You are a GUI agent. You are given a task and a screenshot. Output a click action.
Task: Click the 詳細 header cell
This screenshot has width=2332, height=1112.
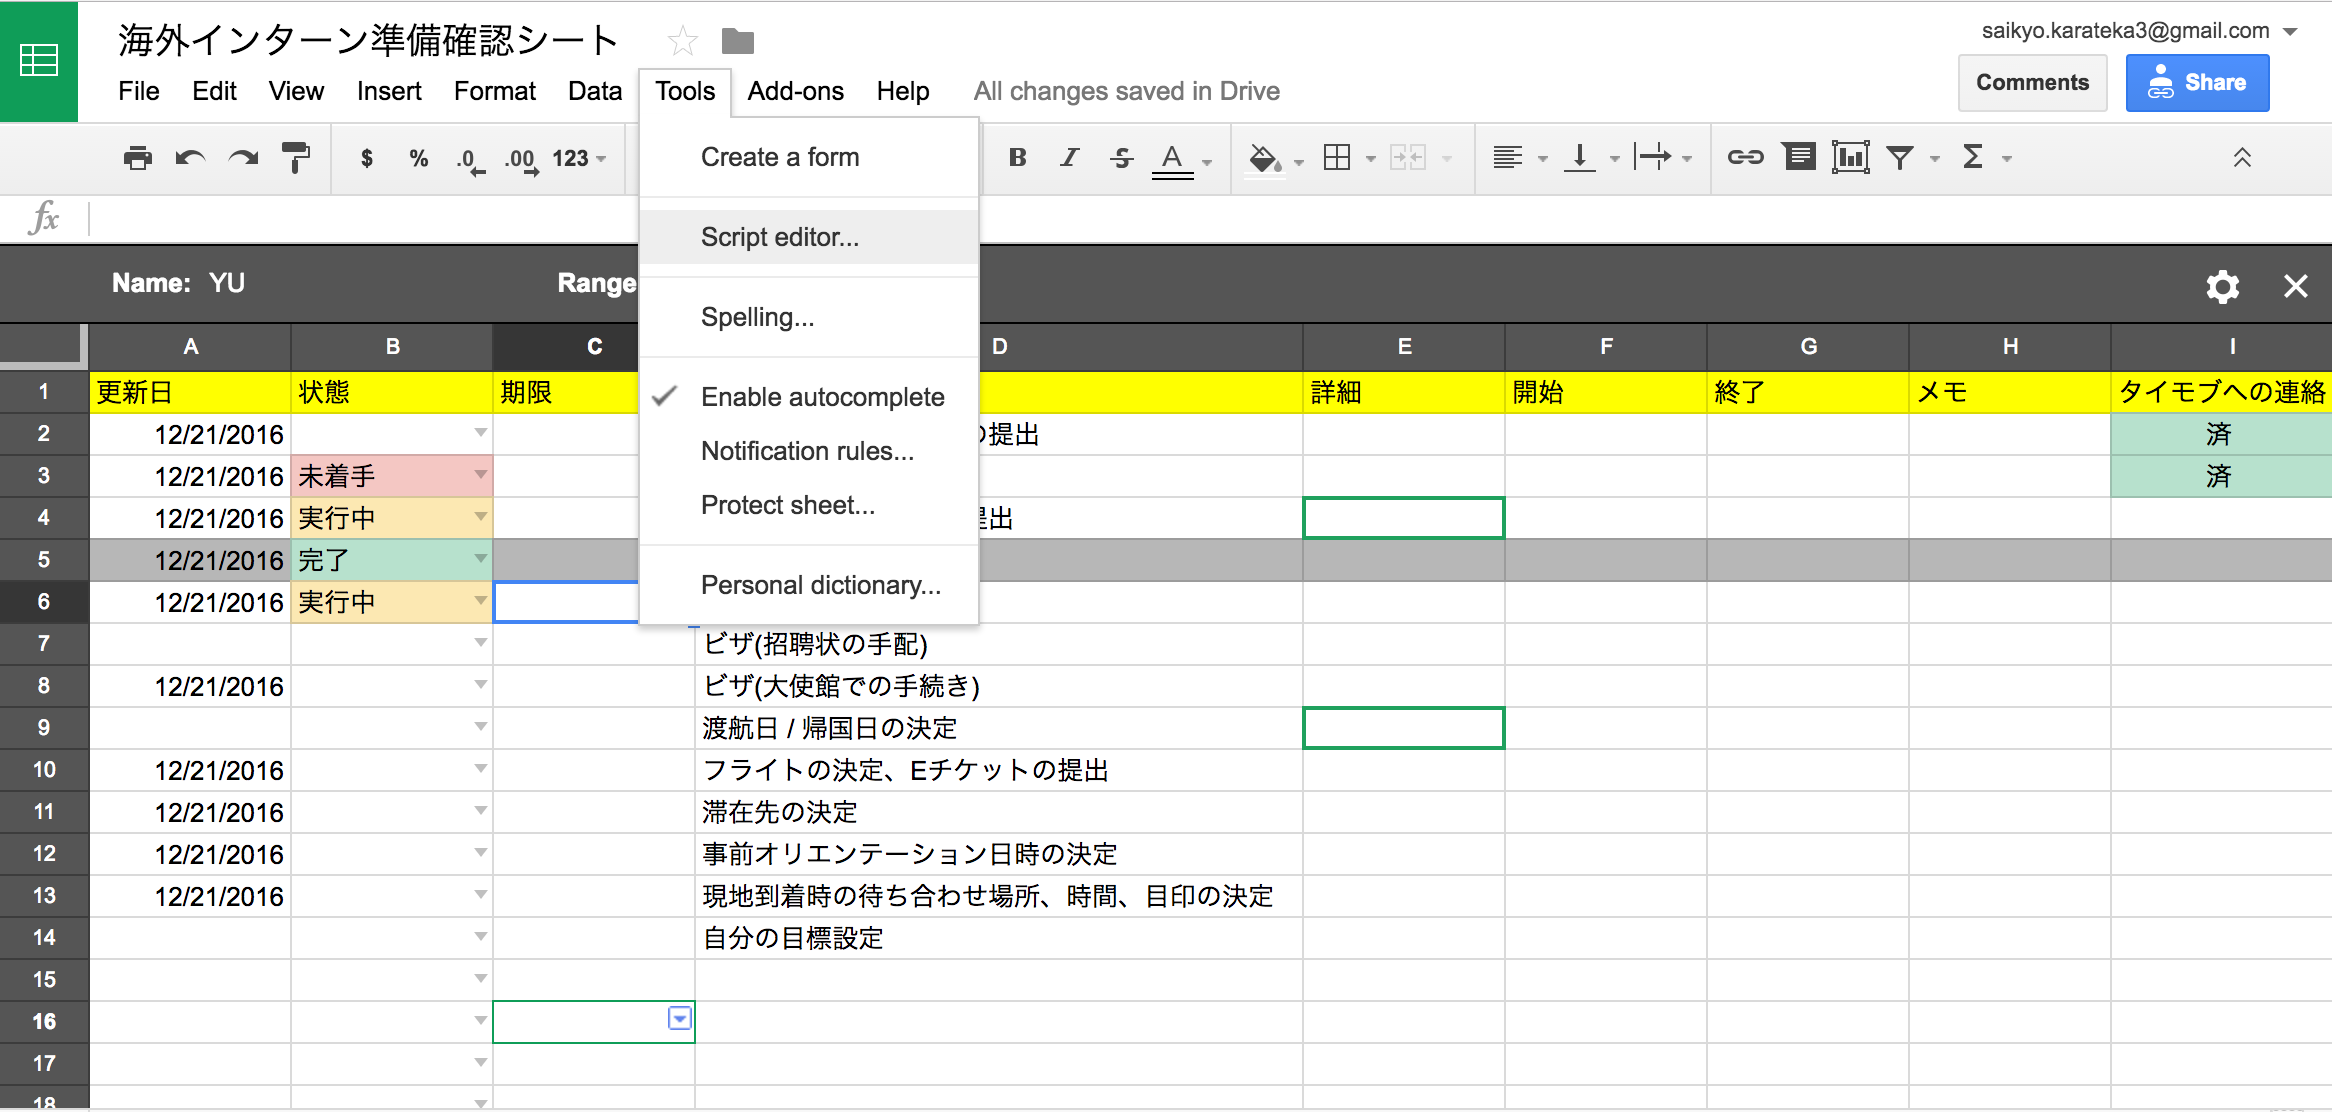(x=1404, y=392)
